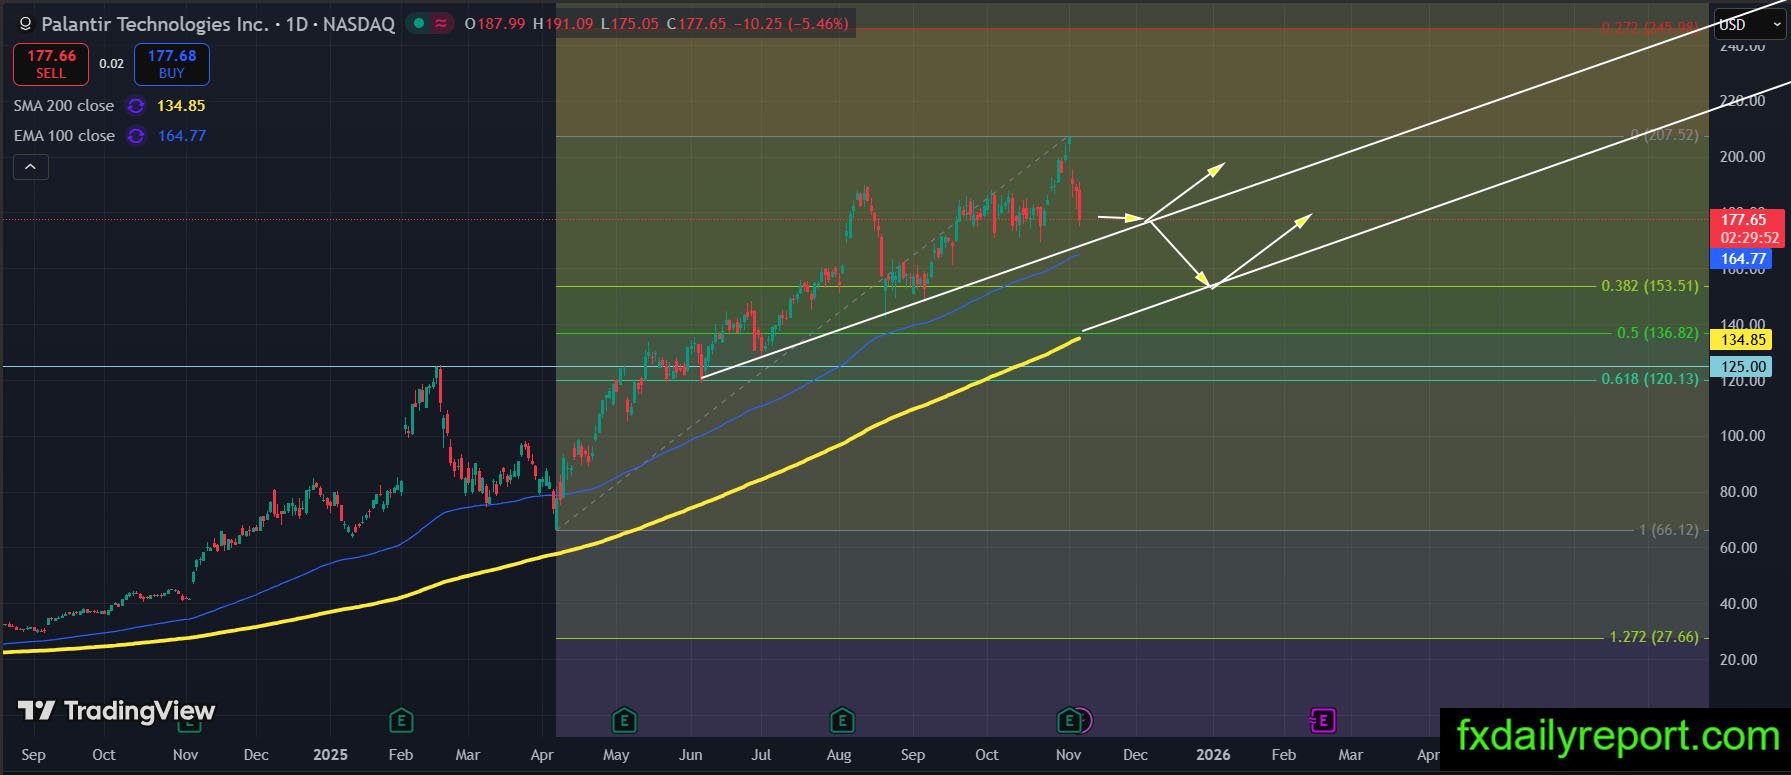Click the SMA value 134.85 in the legend
This screenshot has width=1791, height=775.
click(x=181, y=106)
